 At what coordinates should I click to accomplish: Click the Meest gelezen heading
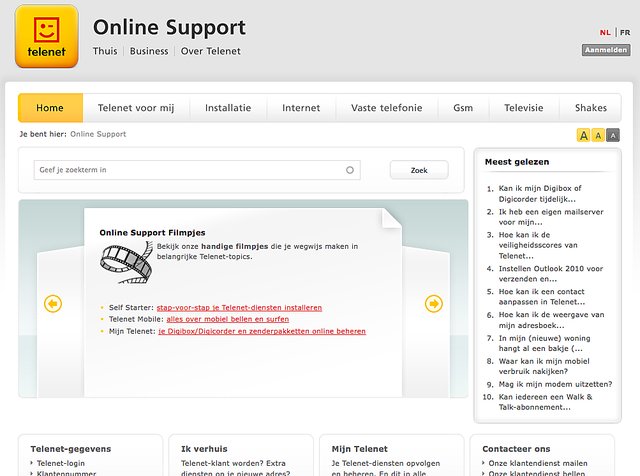(517, 162)
